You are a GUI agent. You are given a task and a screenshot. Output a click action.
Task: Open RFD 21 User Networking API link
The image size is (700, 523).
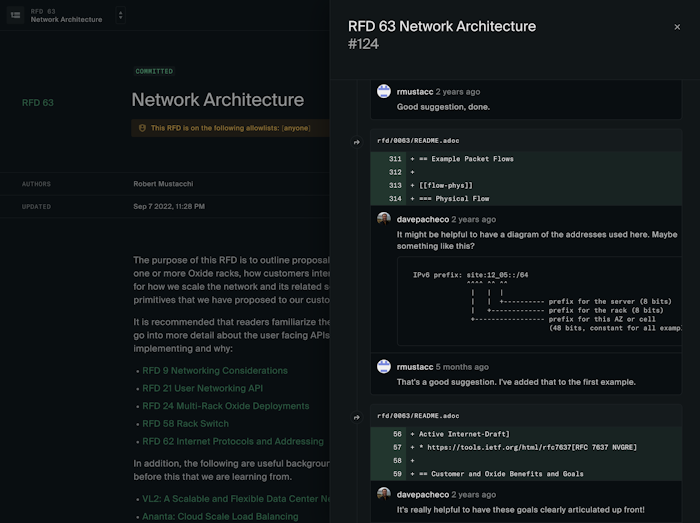(x=202, y=388)
